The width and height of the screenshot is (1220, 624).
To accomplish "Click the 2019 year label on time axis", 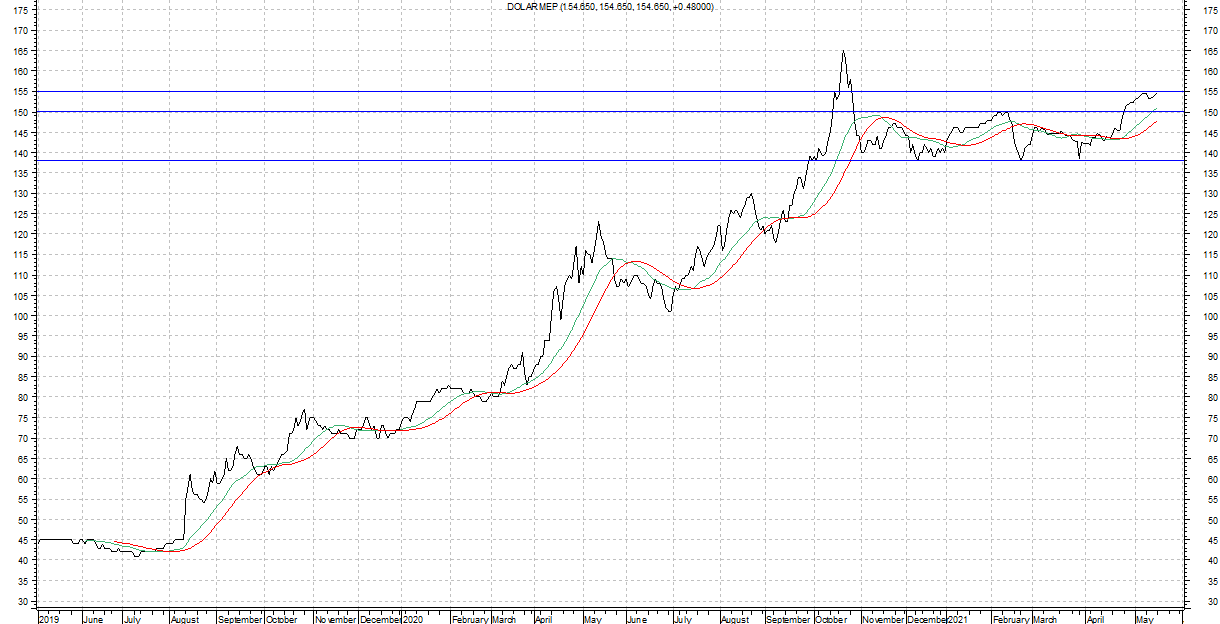I will click(49, 619).
